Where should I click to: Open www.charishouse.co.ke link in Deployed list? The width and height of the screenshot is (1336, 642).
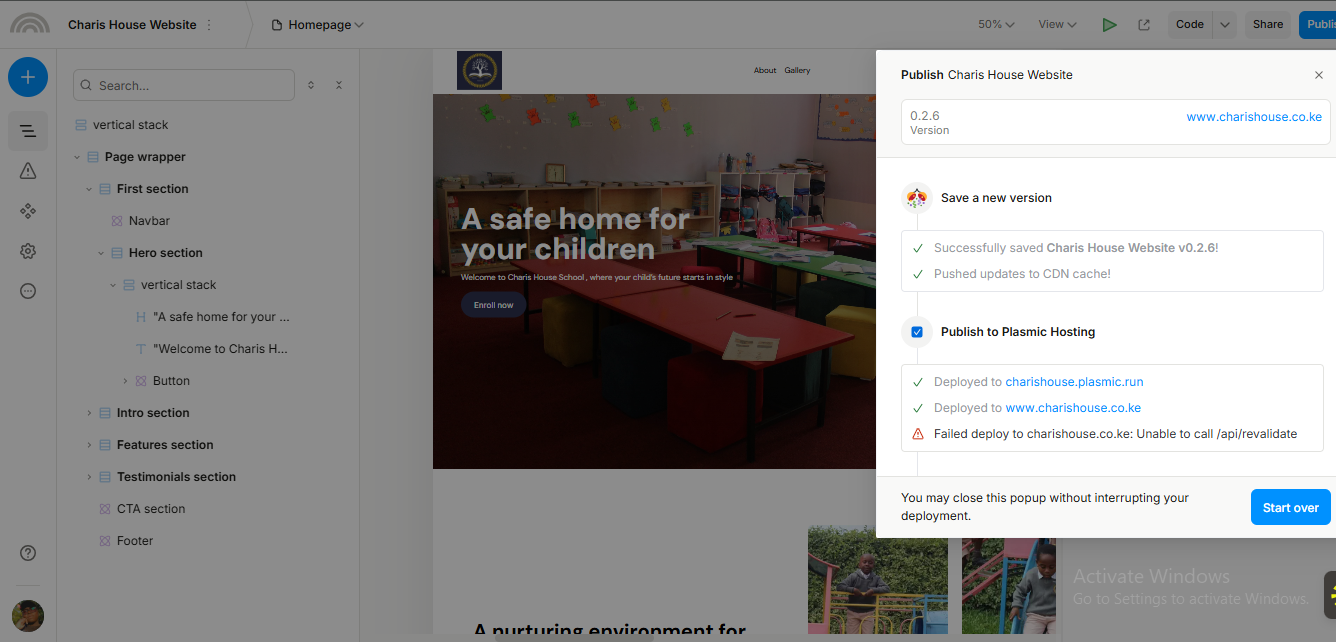click(1073, 408)
